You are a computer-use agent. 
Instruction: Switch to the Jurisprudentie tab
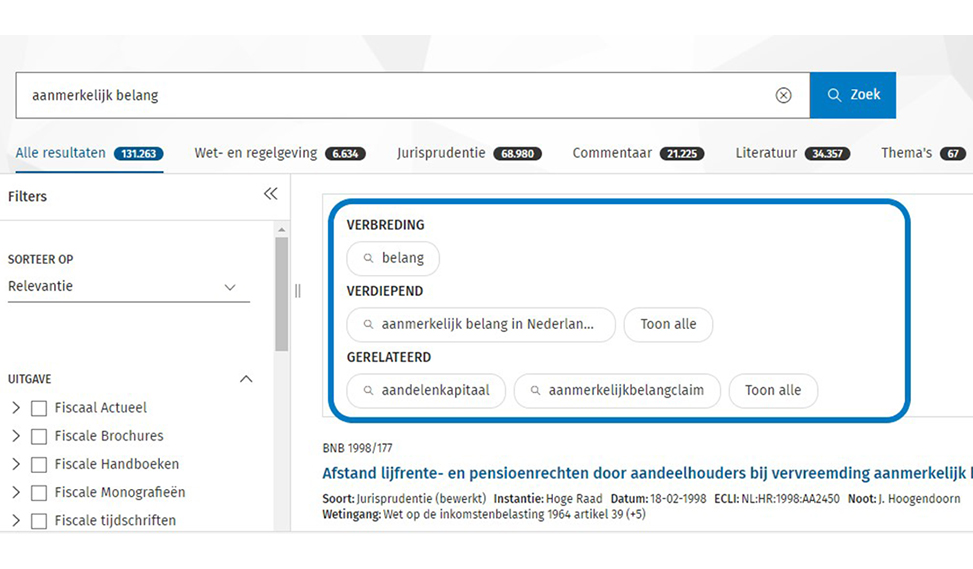(x=441, y=153)
